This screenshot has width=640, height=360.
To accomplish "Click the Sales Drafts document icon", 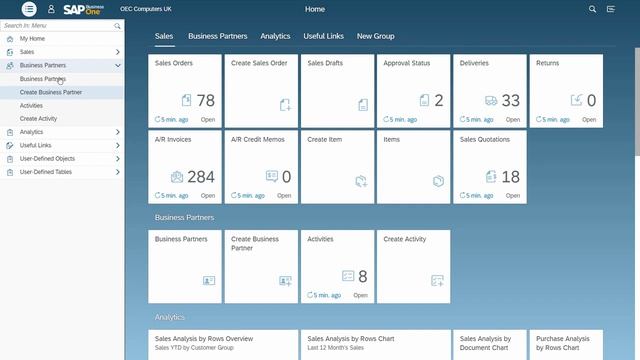I will 363,105.
